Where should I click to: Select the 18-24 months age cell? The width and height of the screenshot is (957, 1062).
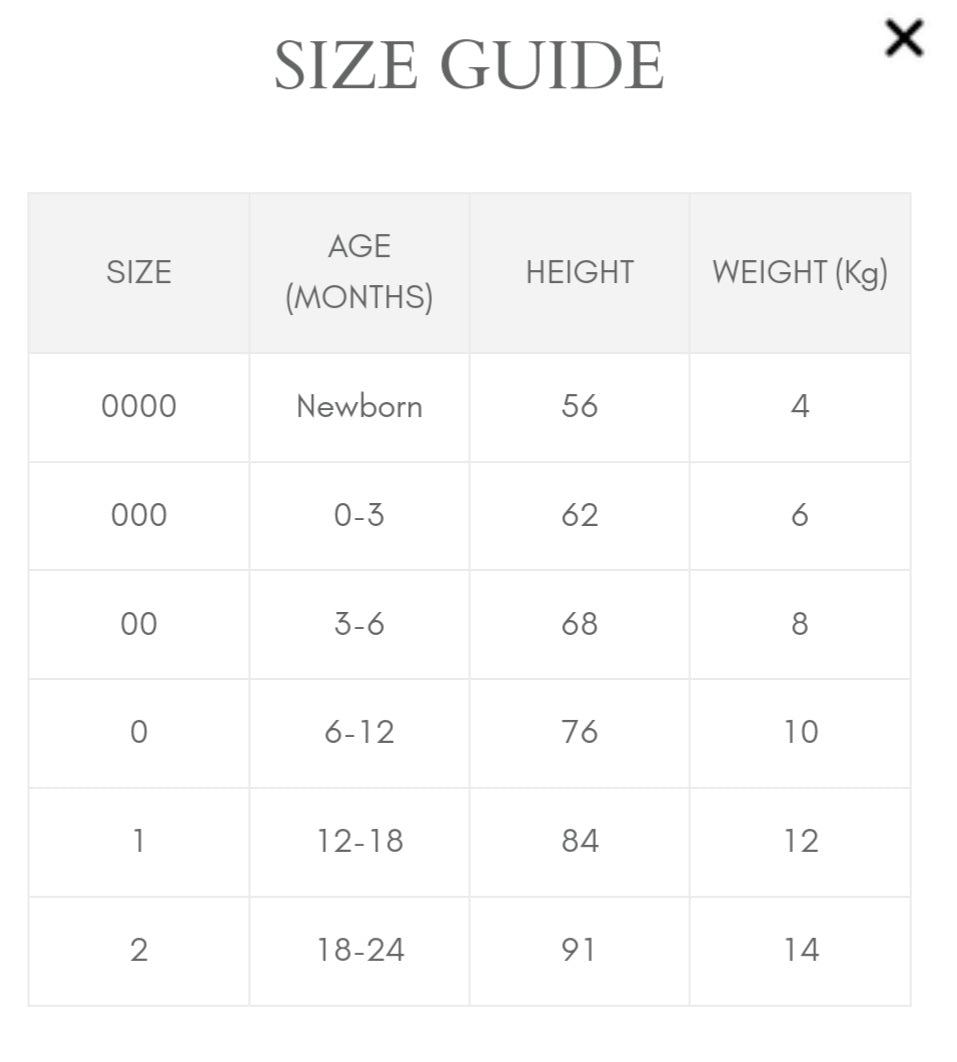(360, 952)
